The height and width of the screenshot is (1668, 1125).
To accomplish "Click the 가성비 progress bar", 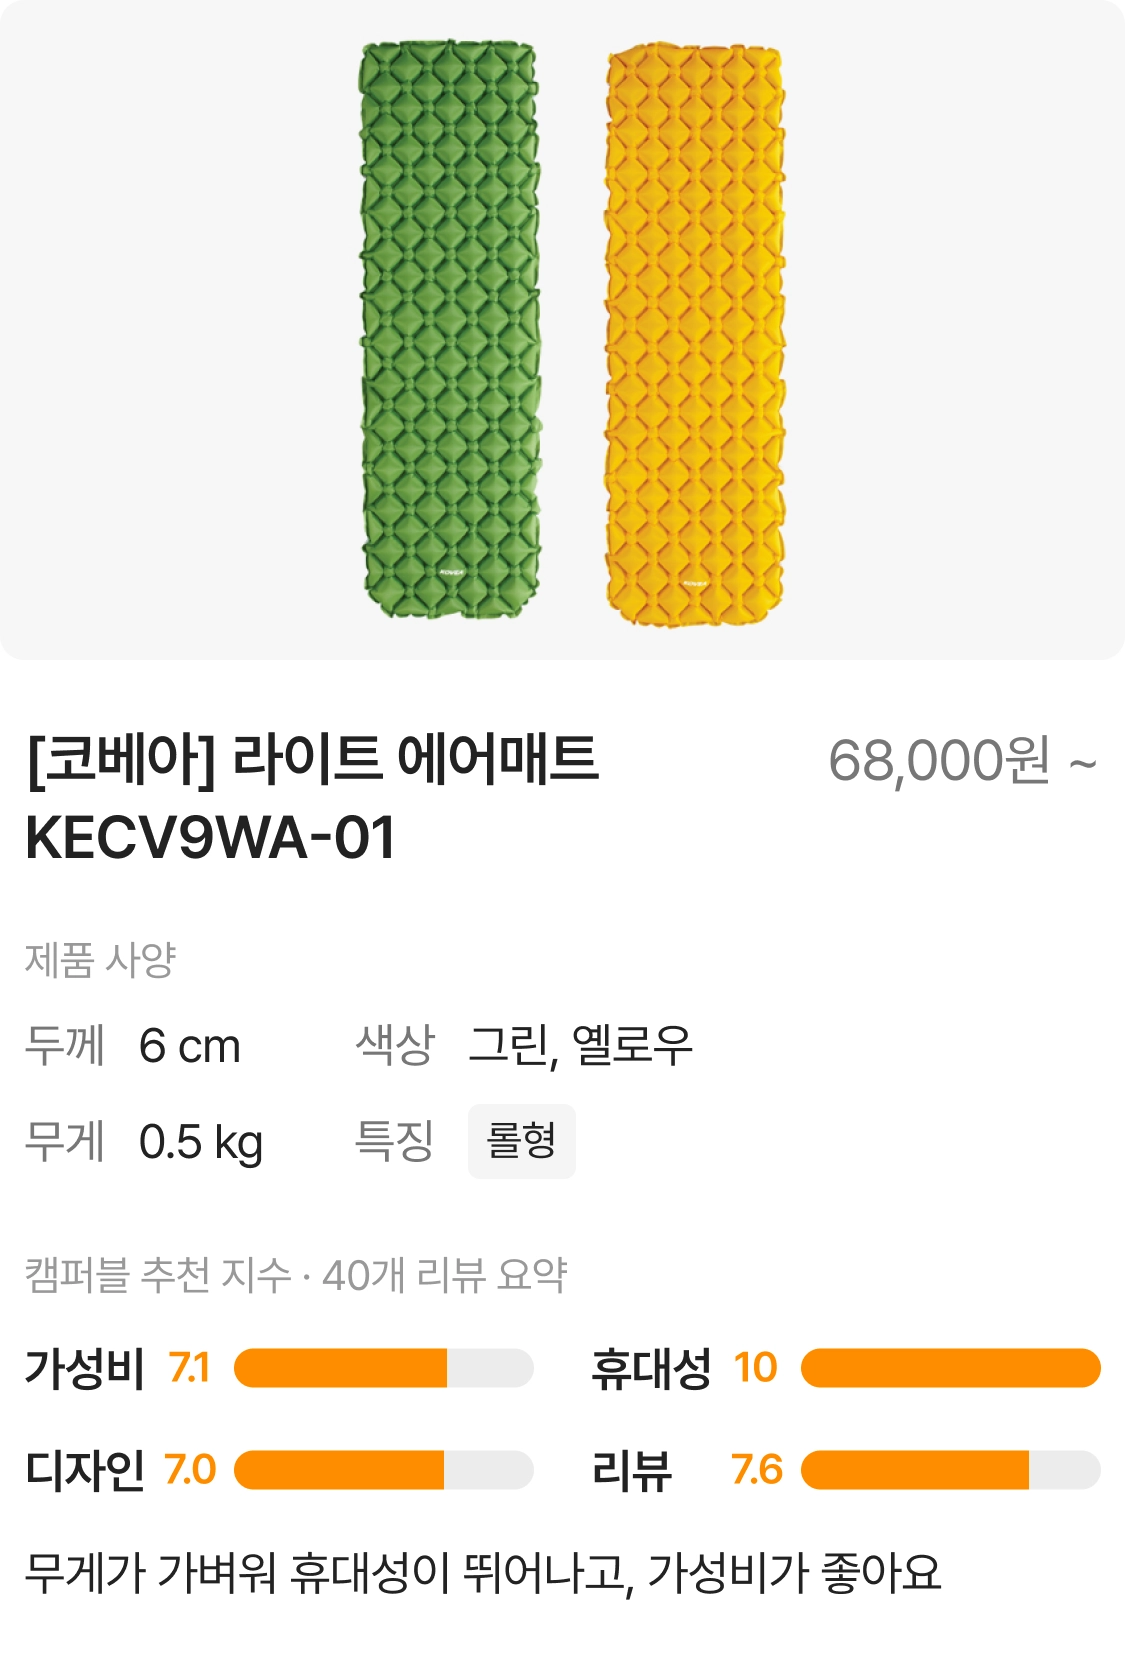I will [383, 1367].
